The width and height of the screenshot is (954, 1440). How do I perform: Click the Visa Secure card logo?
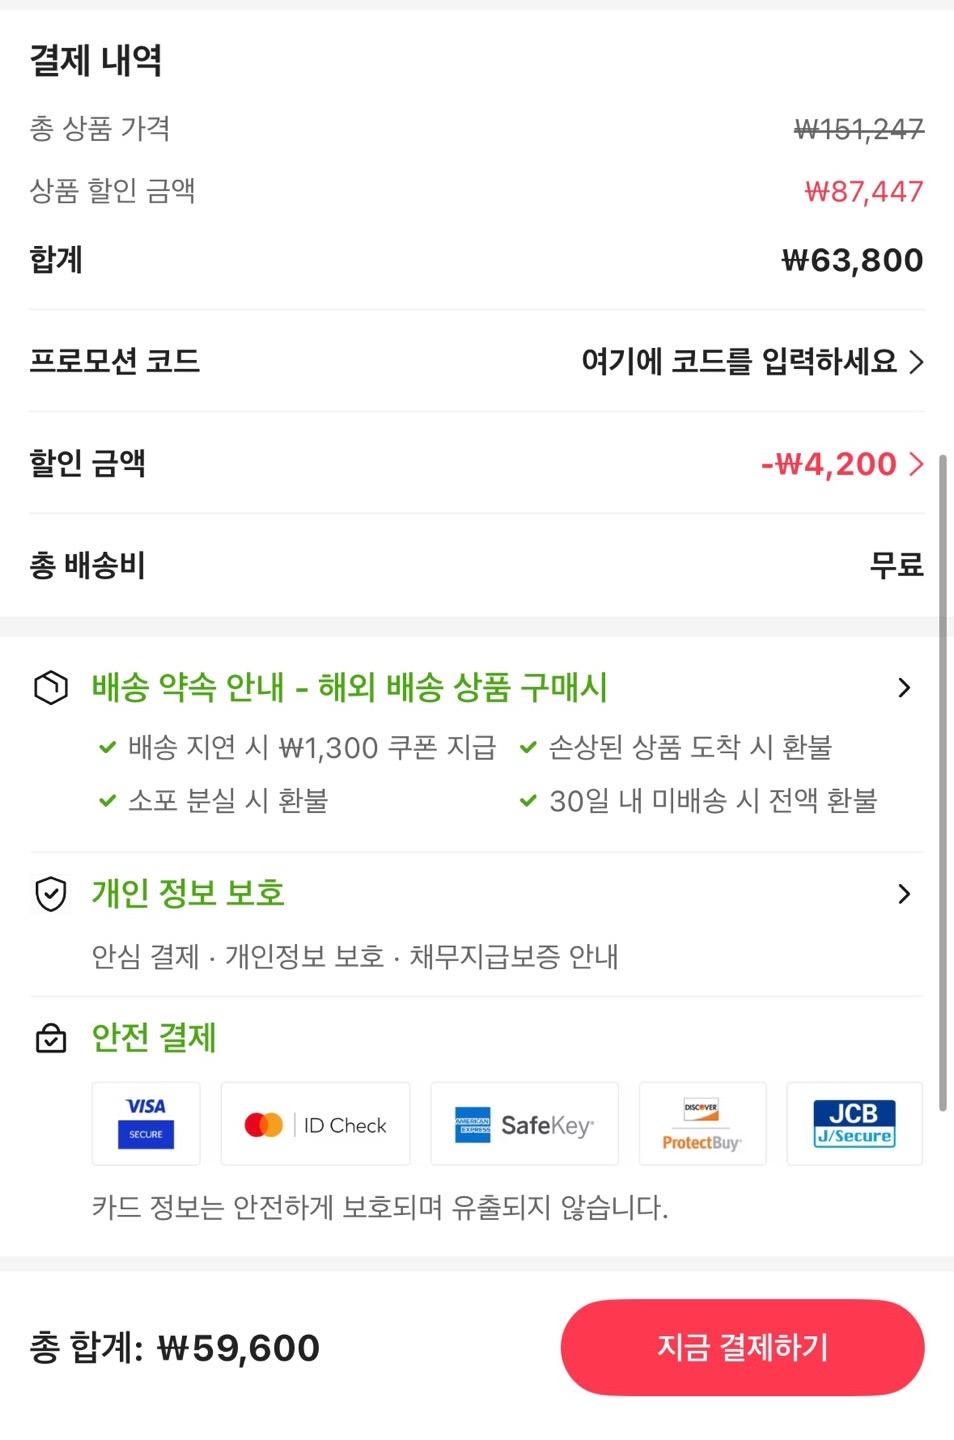146,1124
